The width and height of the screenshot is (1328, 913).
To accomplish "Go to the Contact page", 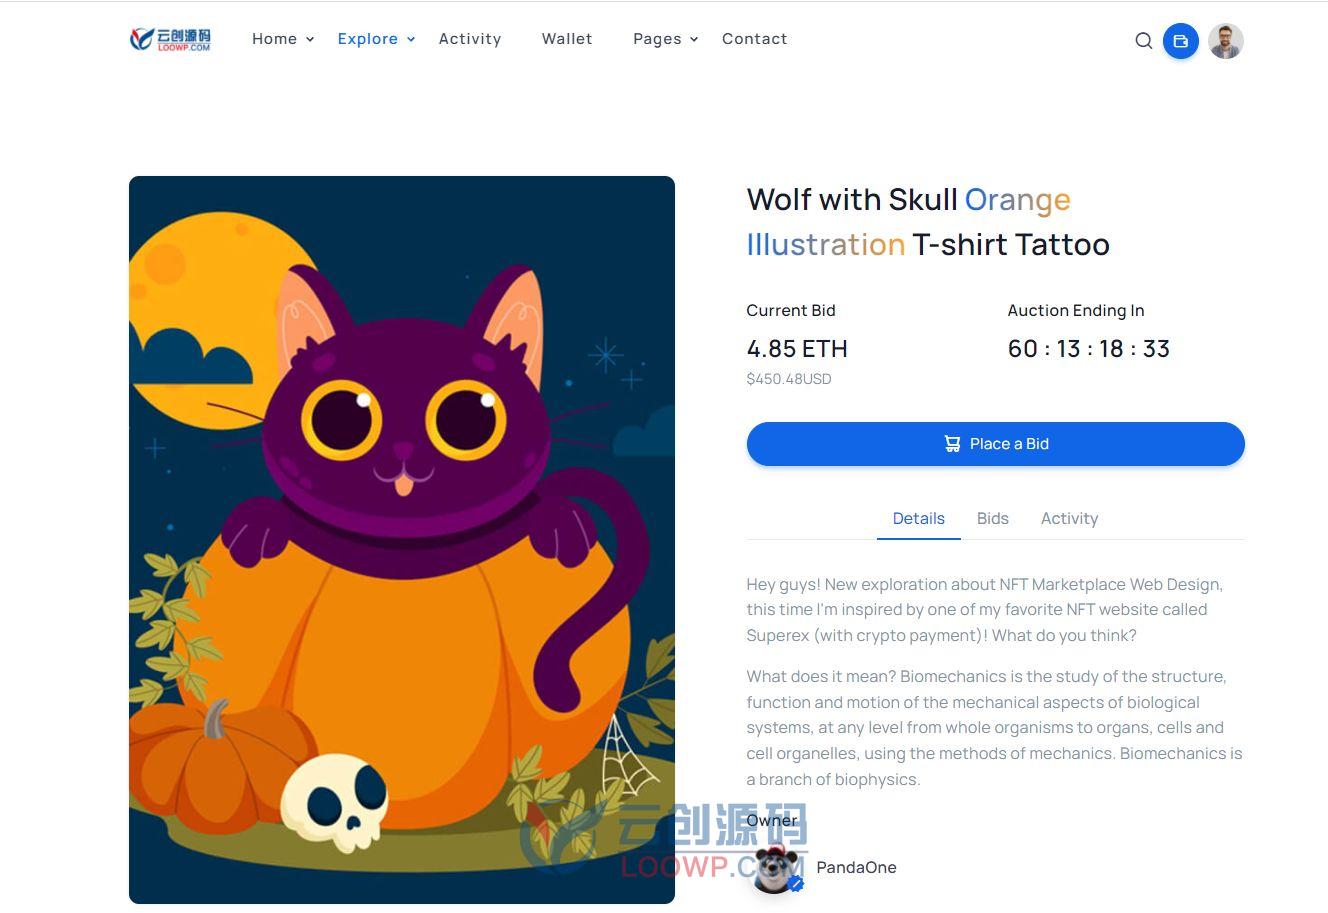I will pos(755,39).
